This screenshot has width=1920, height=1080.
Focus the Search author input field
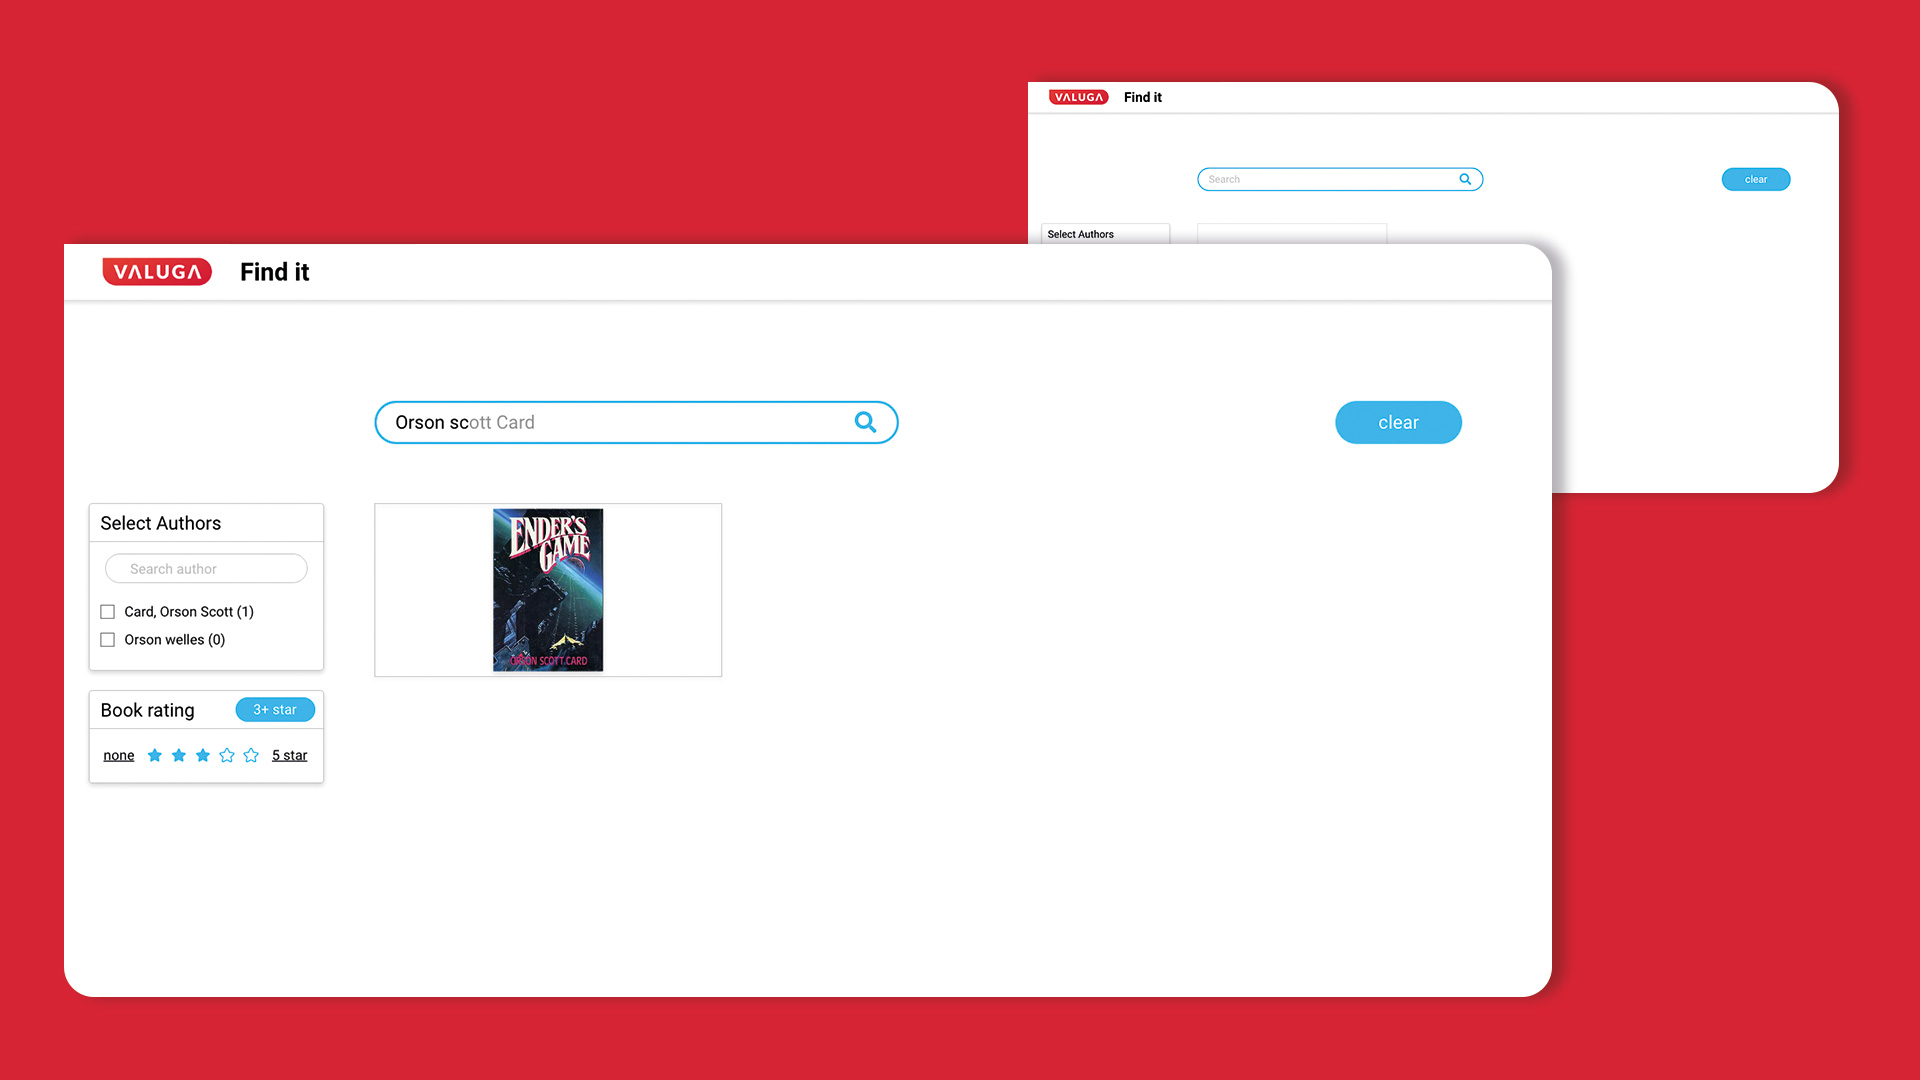pyautogui.click(x=206, y=569)
